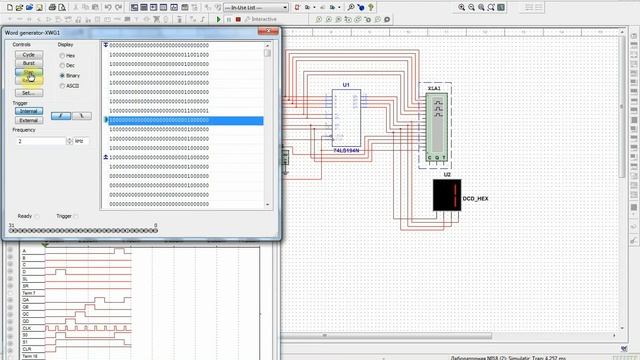Click the S0 signal label
This screenshot has height=360, width=640.
[25, 335]
